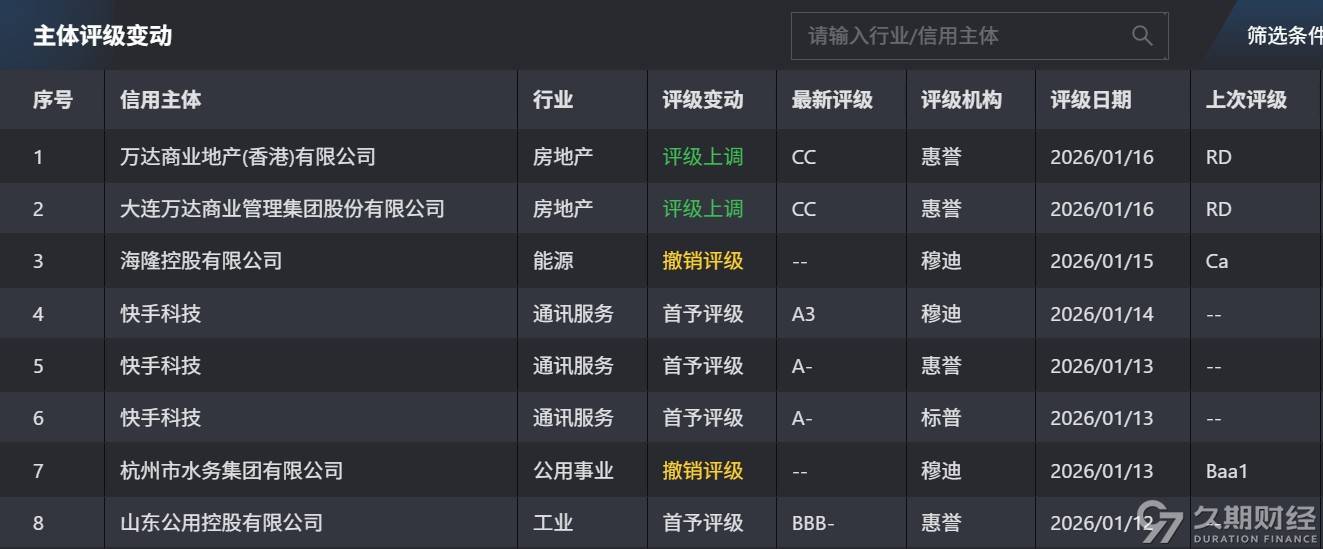Sort by 评级日期 column header
Screen dimensions: 1323x549
click(1091, 100)
